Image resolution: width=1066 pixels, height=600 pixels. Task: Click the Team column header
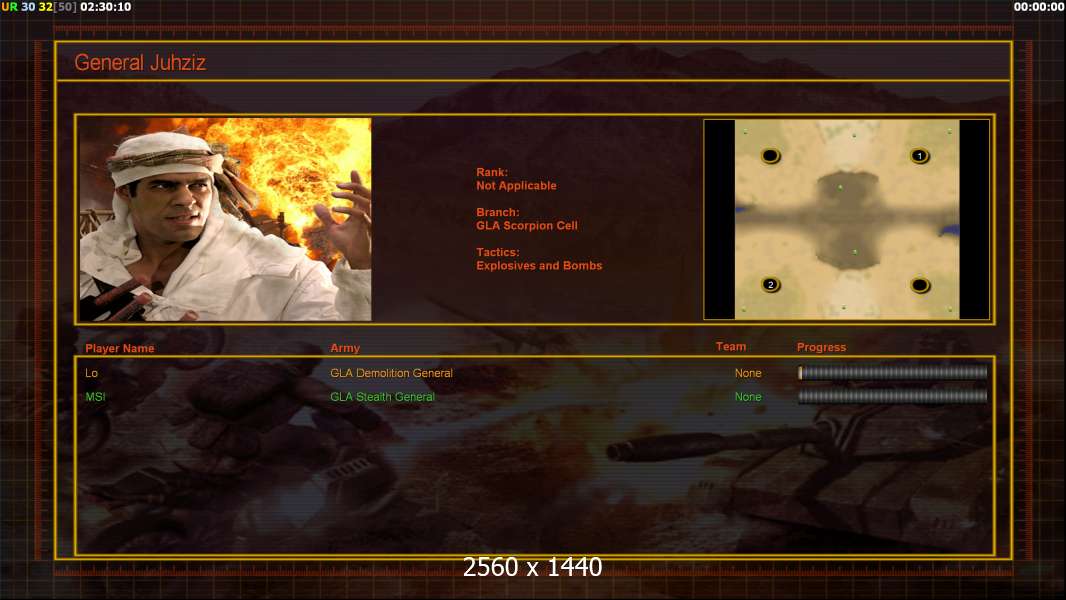click(x=731, y=347)
